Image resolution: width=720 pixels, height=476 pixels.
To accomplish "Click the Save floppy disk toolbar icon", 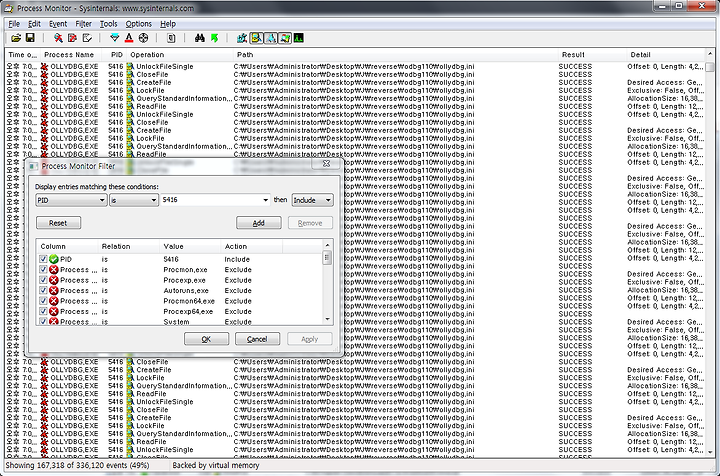I will [30, 38].
